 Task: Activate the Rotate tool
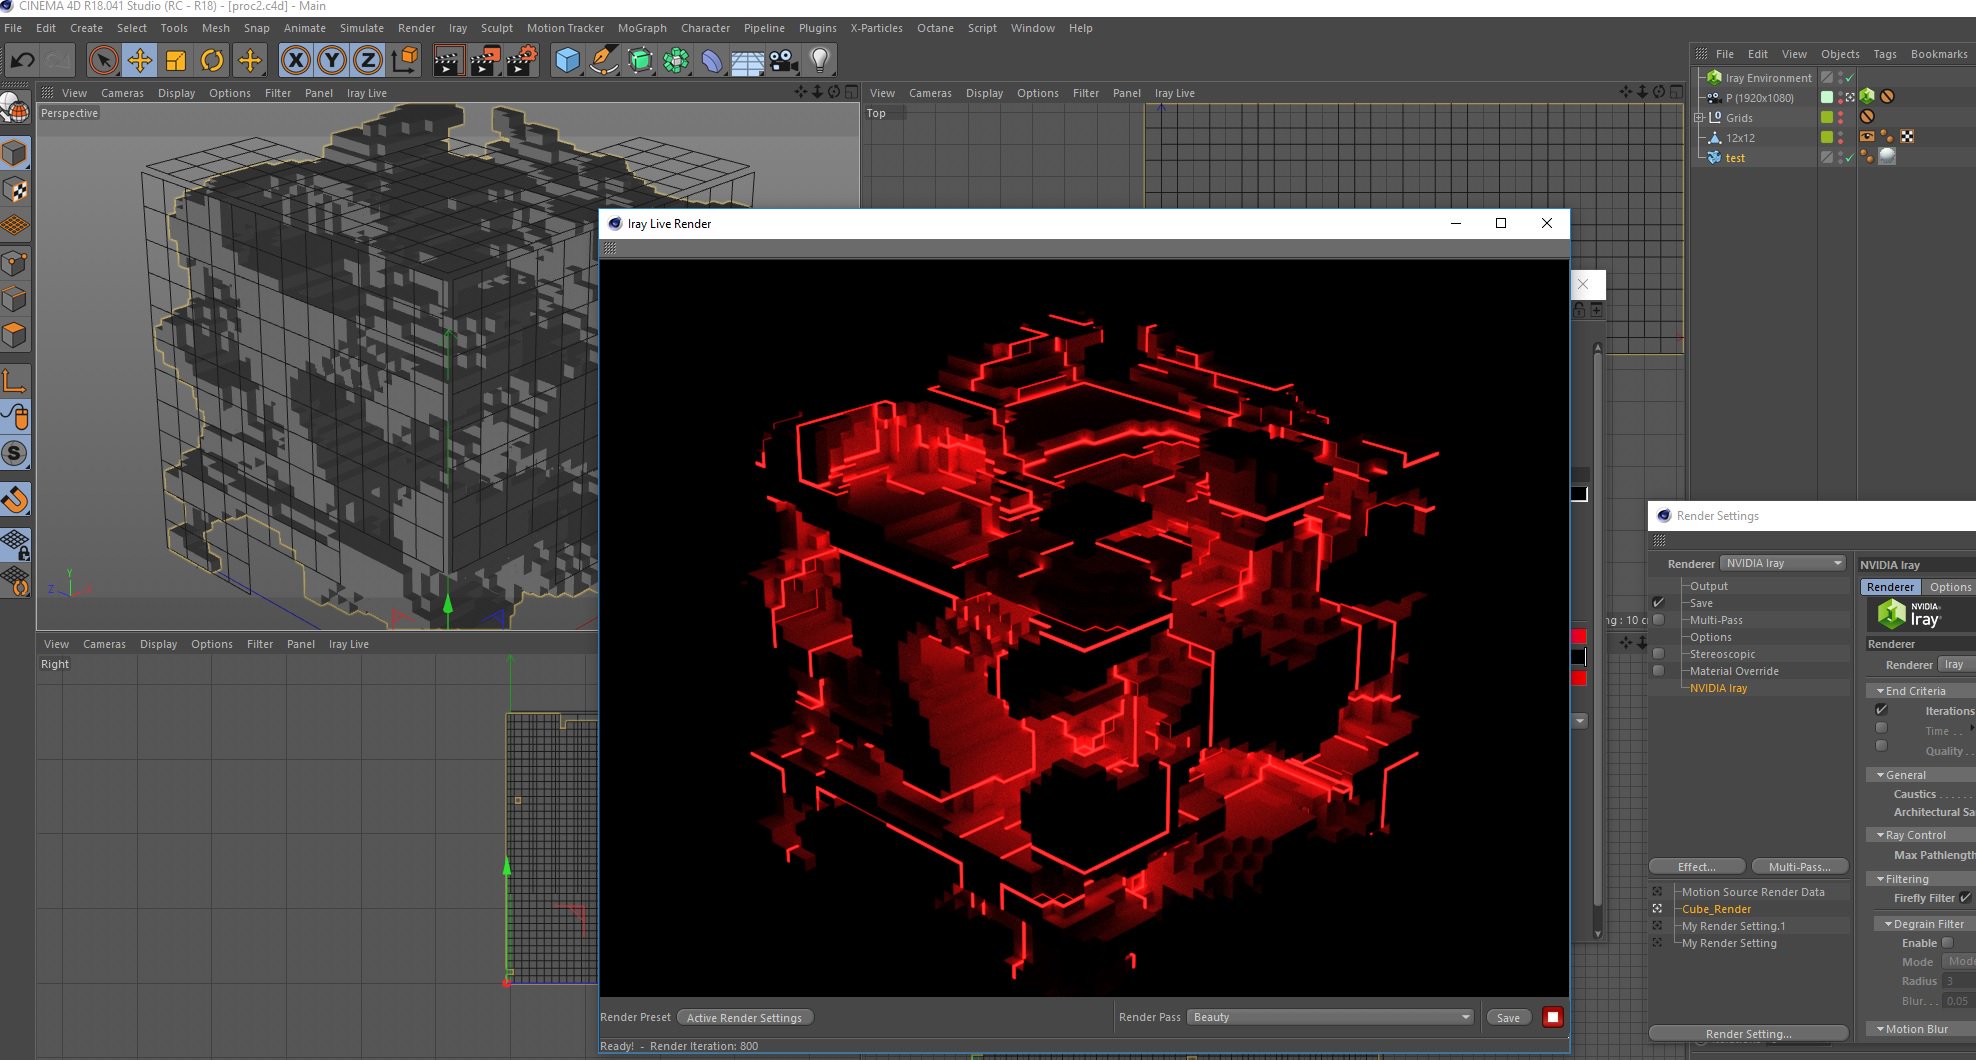(212, 61)
